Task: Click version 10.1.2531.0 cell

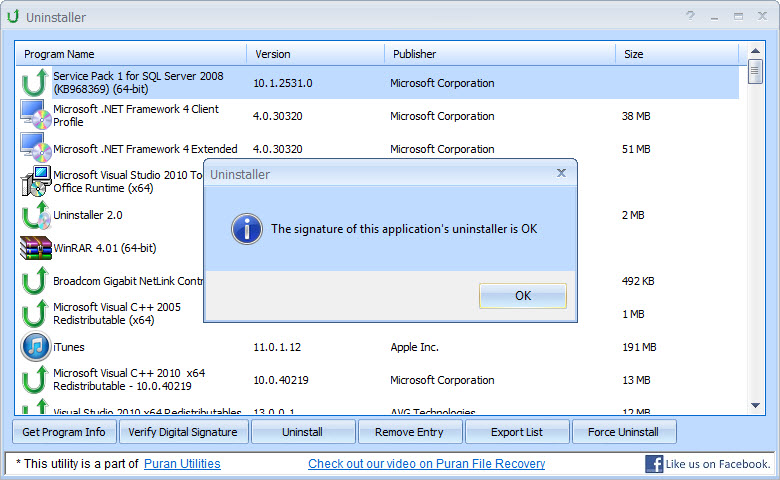Action: coord(283,83)
